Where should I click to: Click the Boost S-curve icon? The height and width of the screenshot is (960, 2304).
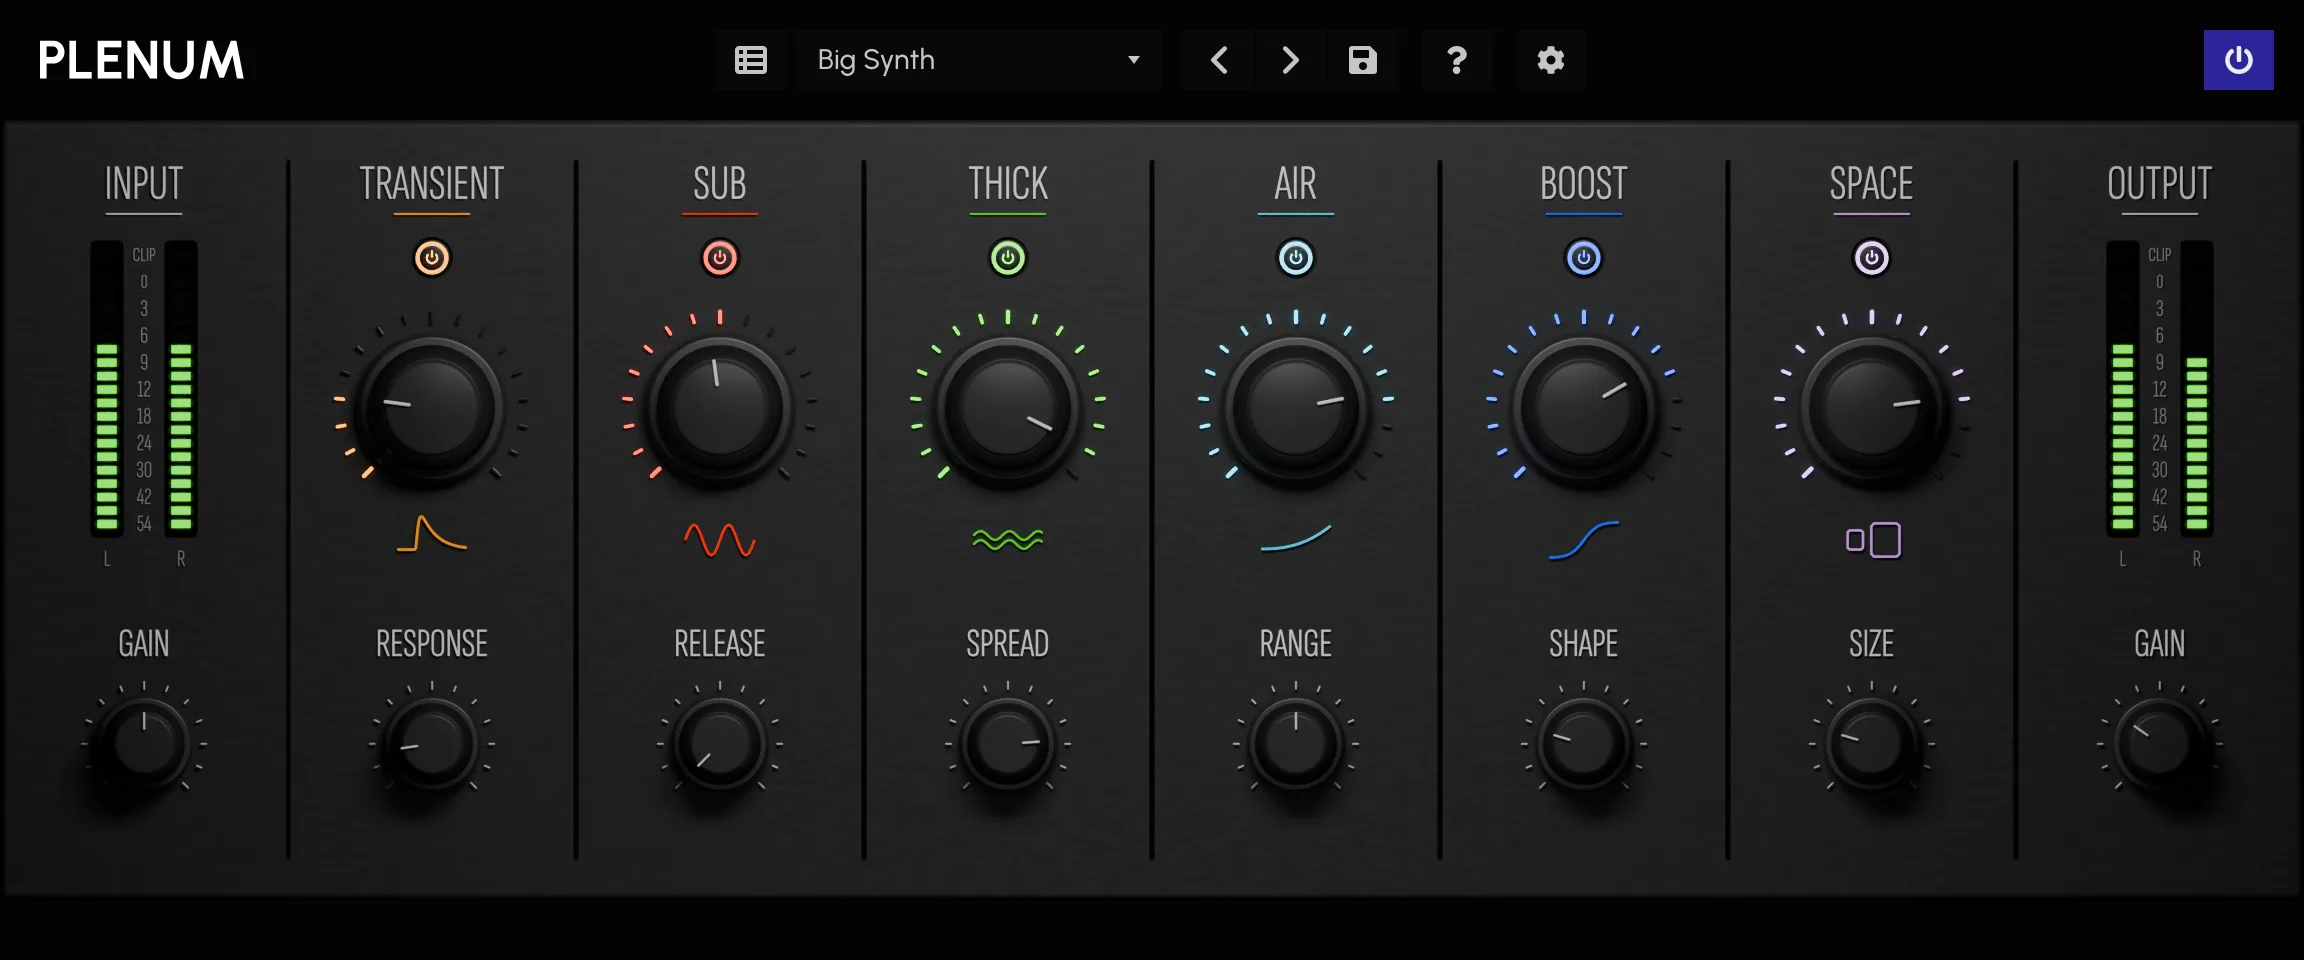pyautogui.click(x=1584, y=540)
